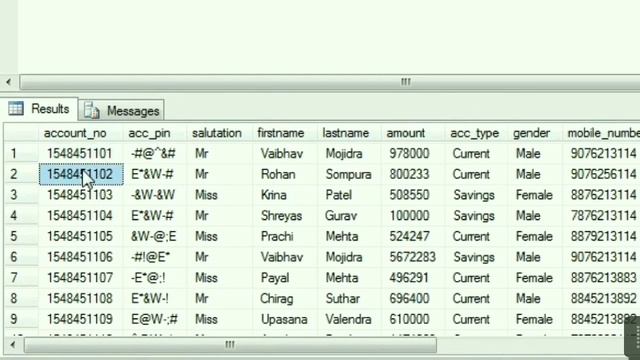This screenshot has height=360, width=640.
Task: Select account number 1548451104 cell
Action: [x=81, y=216]
